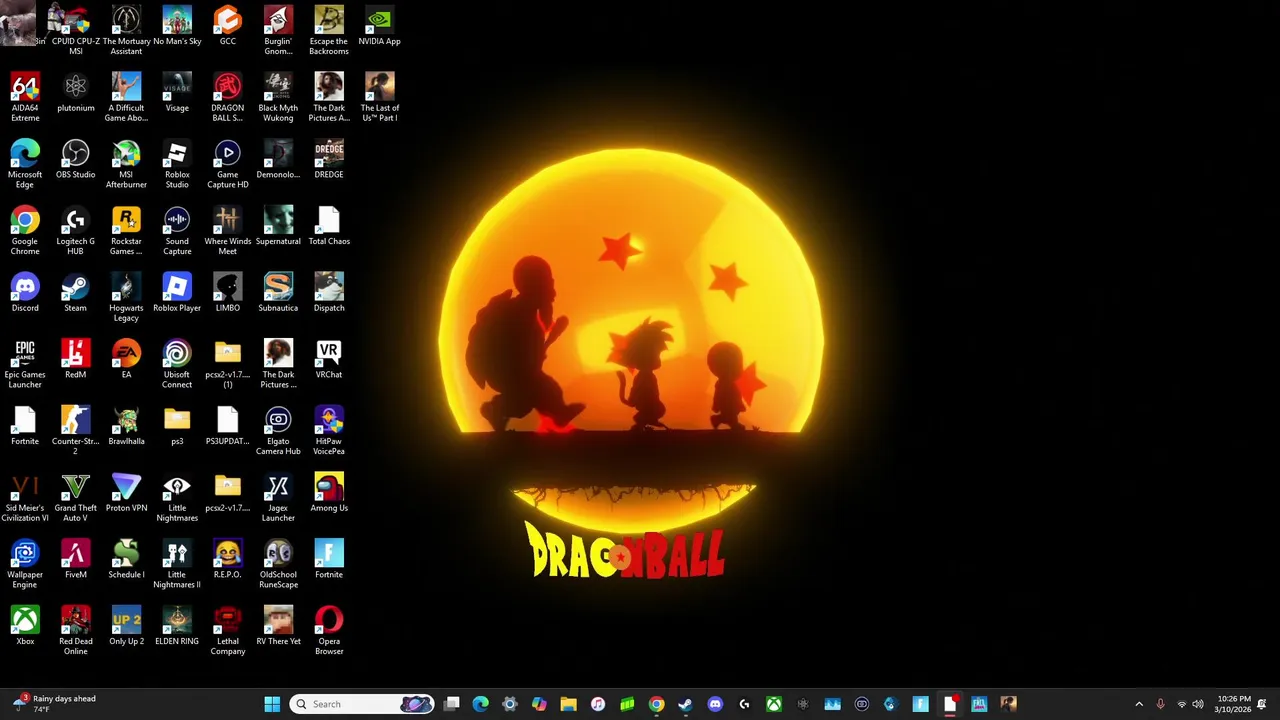Viewport: 1280px width, 720px height.
Task: Select DREDGE game icon
Action: pyautogui.click(x=329, y=160)
